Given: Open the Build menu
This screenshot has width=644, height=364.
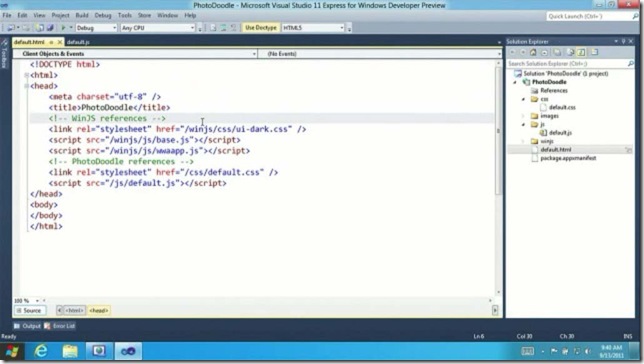Looking at the screenshot, I should 82,15.
